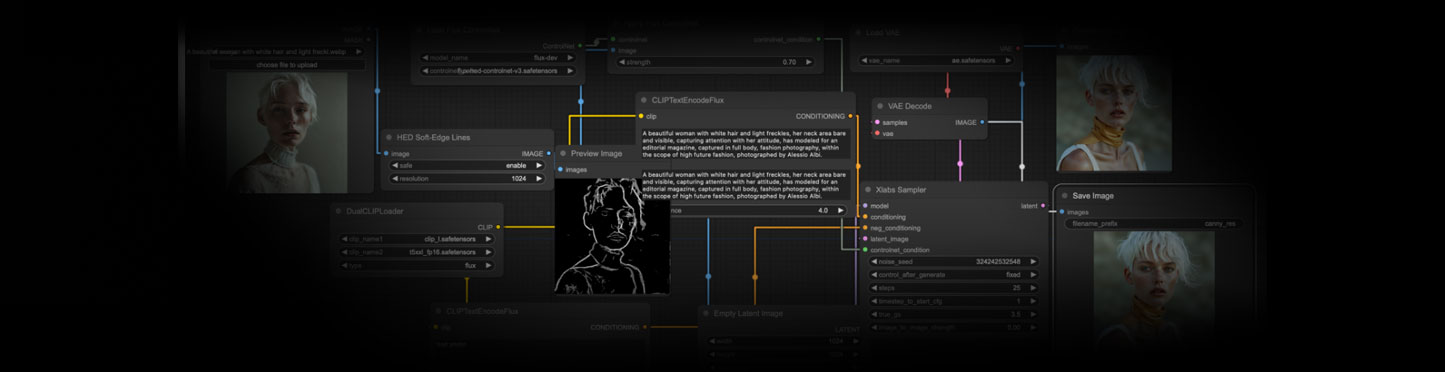Click the CONDITIONING output port of upper CLIPTextEncodeFlux
Image resolution: width=1445 pixels, height=372 pixels.
[850, 116]
